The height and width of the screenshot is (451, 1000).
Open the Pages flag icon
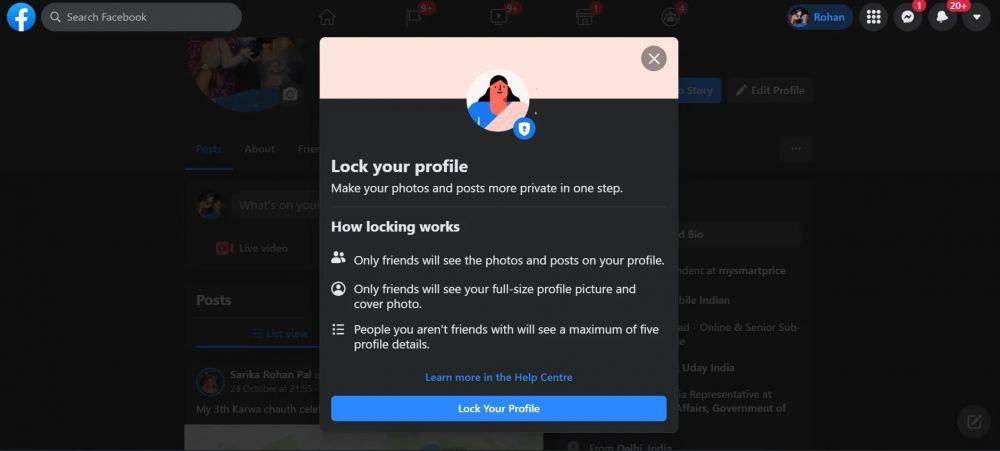coord(413,17)
